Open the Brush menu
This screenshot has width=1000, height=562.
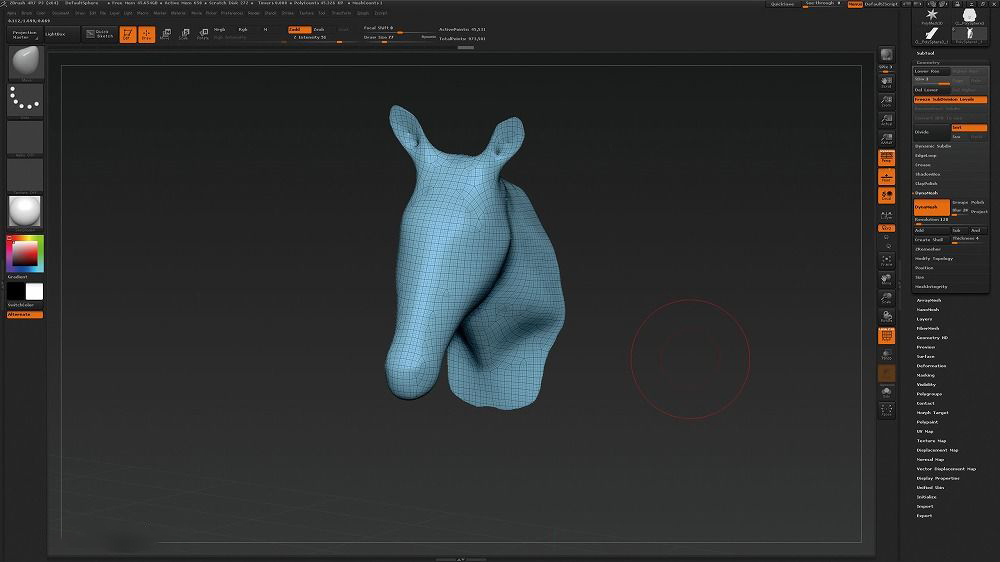point(26,13)
